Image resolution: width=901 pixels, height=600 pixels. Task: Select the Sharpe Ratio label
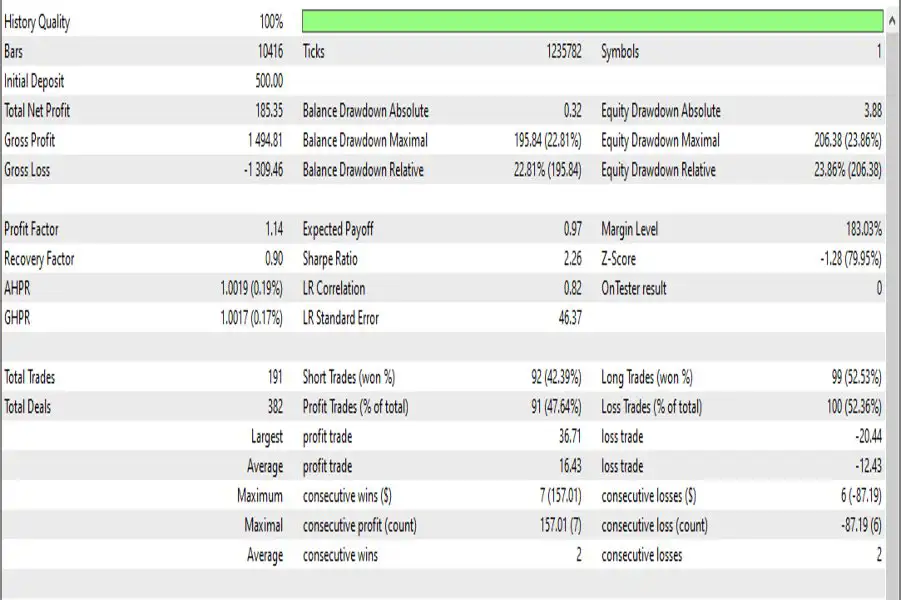click(x=330, y=259)
